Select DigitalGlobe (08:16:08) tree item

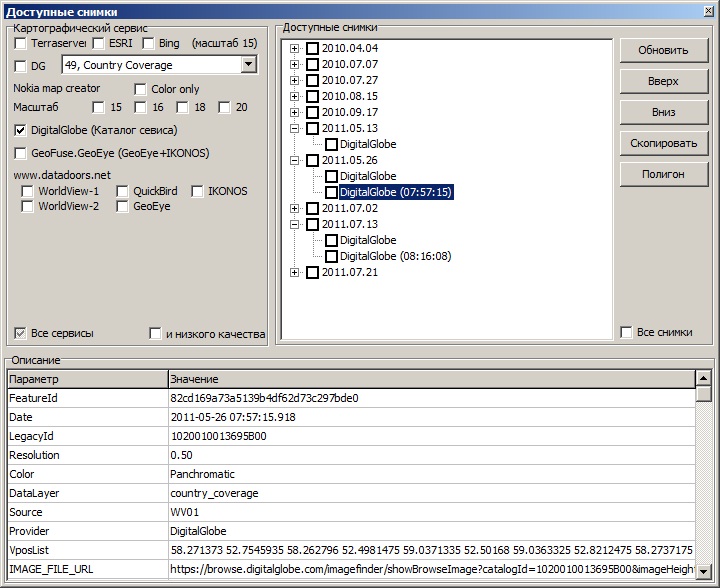click(x=395, y=256)
